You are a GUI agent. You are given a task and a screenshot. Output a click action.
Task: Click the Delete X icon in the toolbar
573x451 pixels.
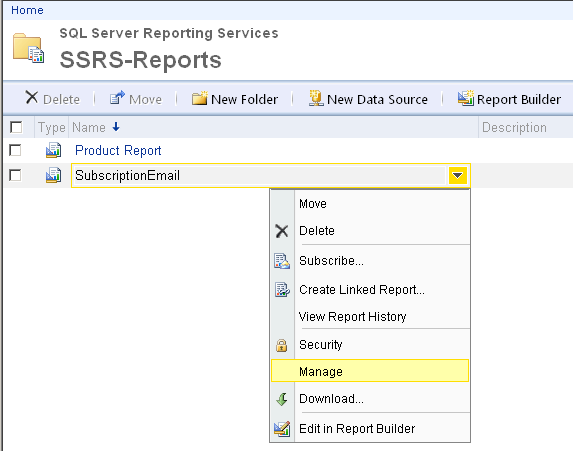[32, 98]
